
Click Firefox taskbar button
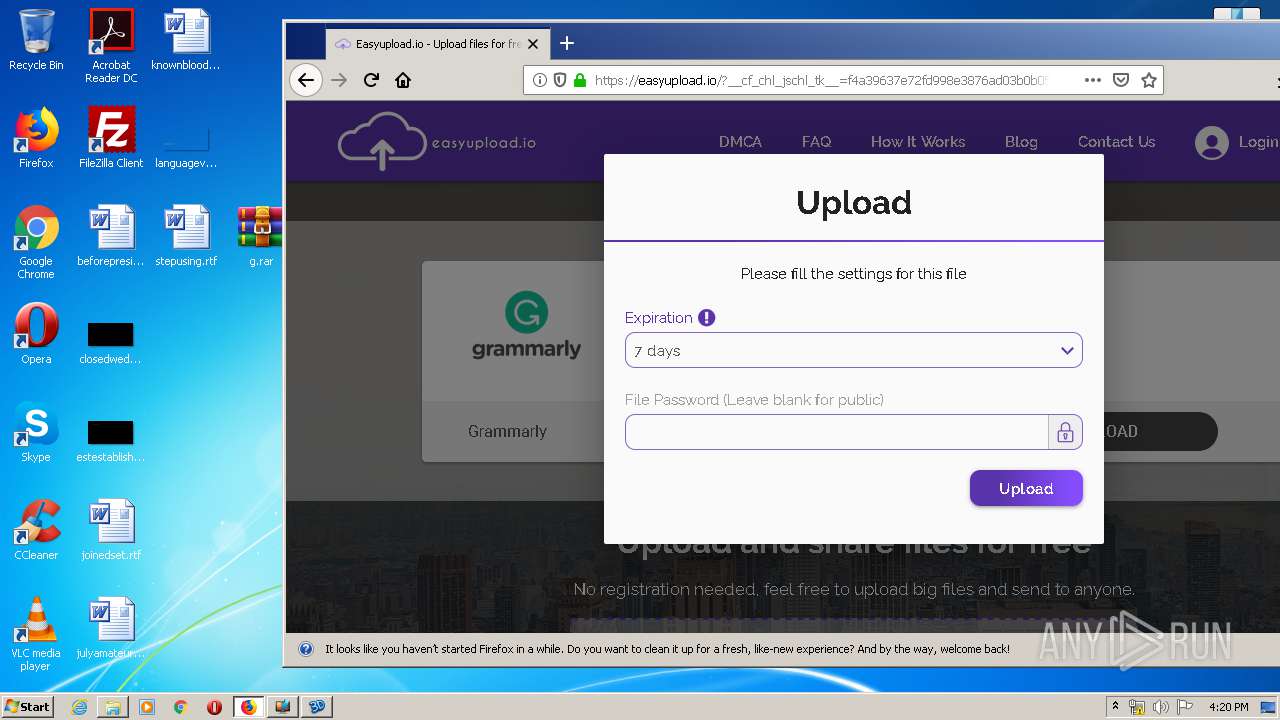pyautogui.click(x=248, y=707)
